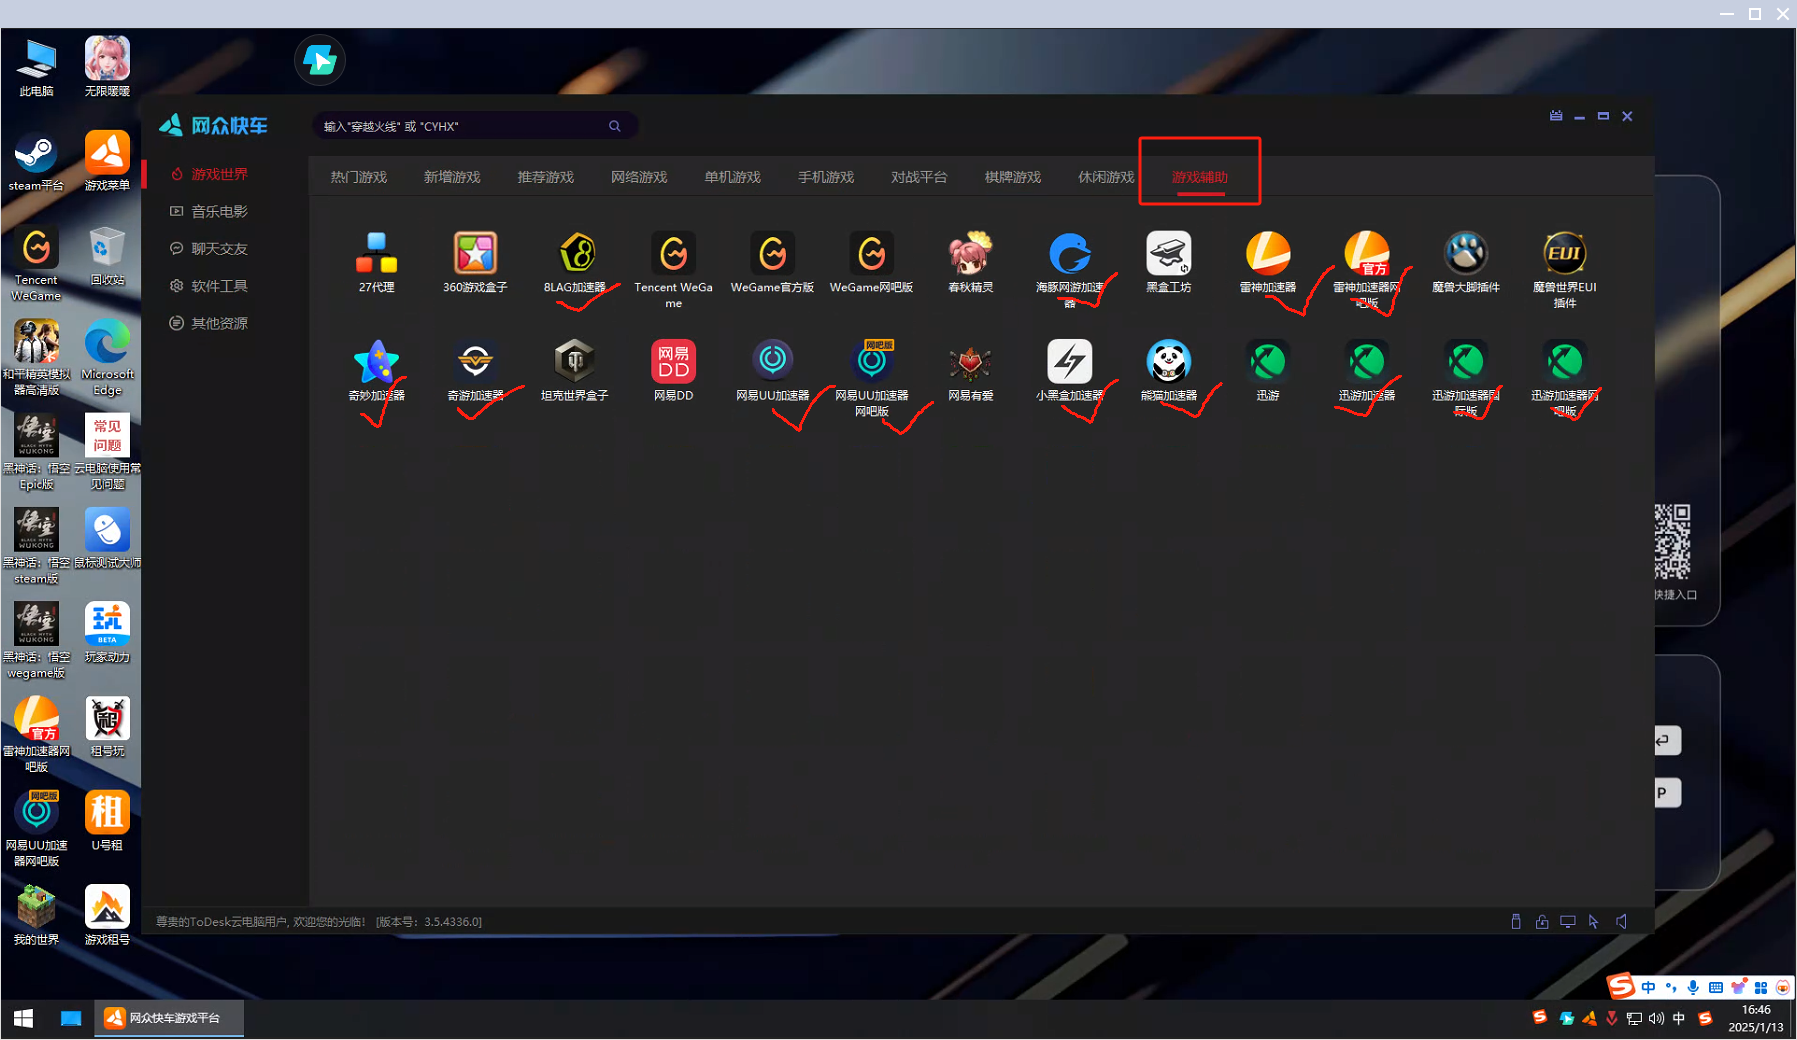
Task: Open 雷神加速器网吧版 in the grid
Action: [x=1366, y=254]
